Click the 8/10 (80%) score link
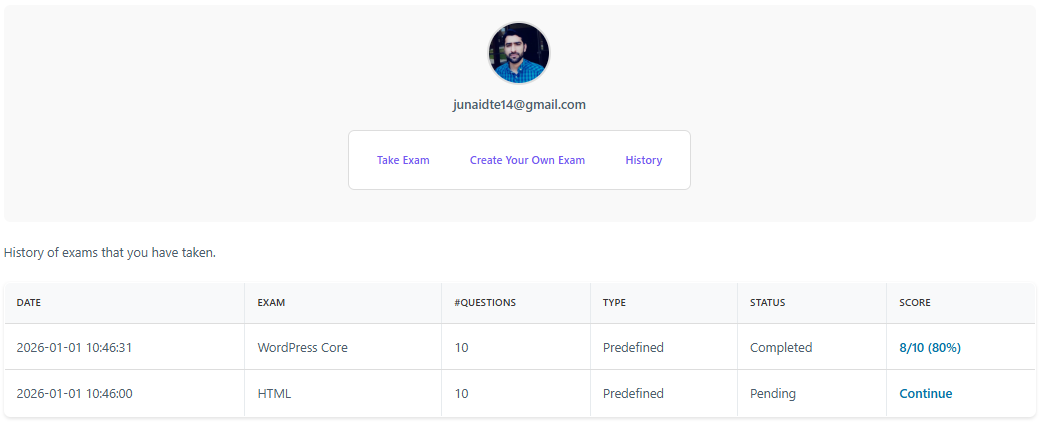The width and height of the screenshot is (1045, 426). click(930, 348)
